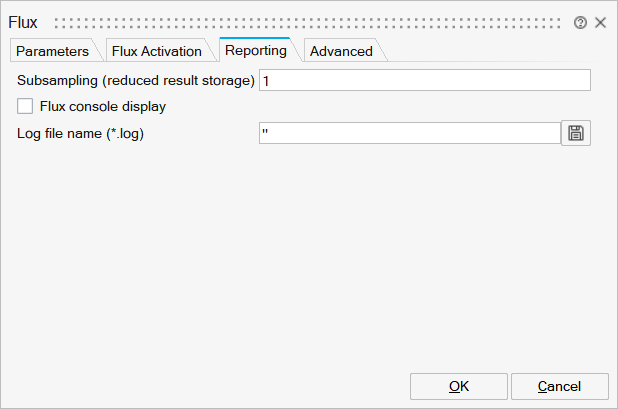This screenshot has width=618, height=409.
Task: Click the "Flux console display" label text
Action: pyautogui.click(x=102, y=106)
